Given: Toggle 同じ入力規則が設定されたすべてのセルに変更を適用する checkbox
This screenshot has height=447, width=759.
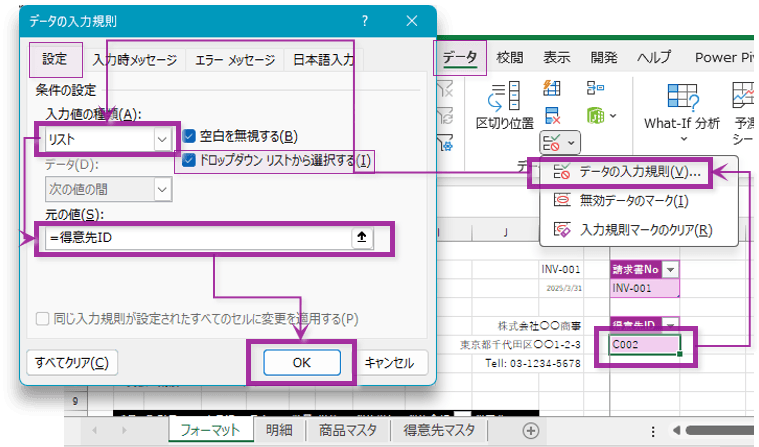Looking at the screenshot, I should 42,319.
